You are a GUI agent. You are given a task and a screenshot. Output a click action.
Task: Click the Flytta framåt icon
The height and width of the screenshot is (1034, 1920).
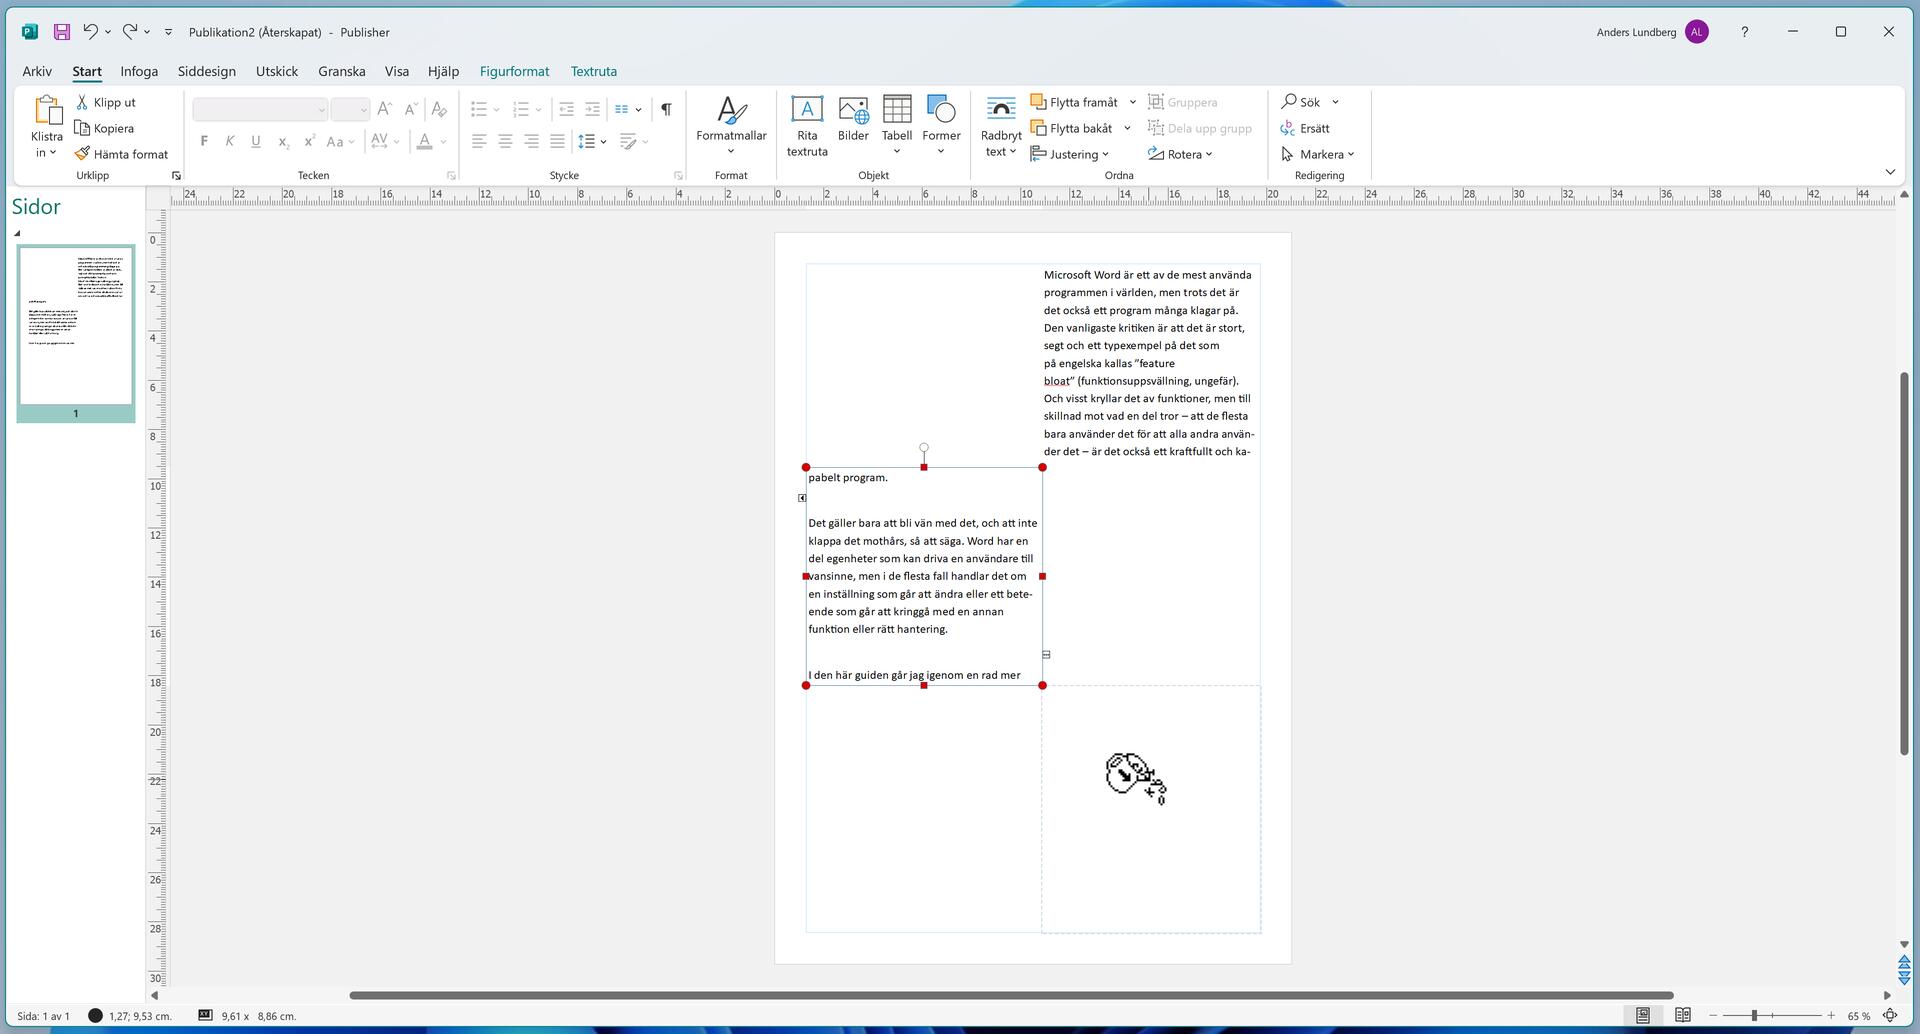pyautogui.click(x=1040, y=101)
